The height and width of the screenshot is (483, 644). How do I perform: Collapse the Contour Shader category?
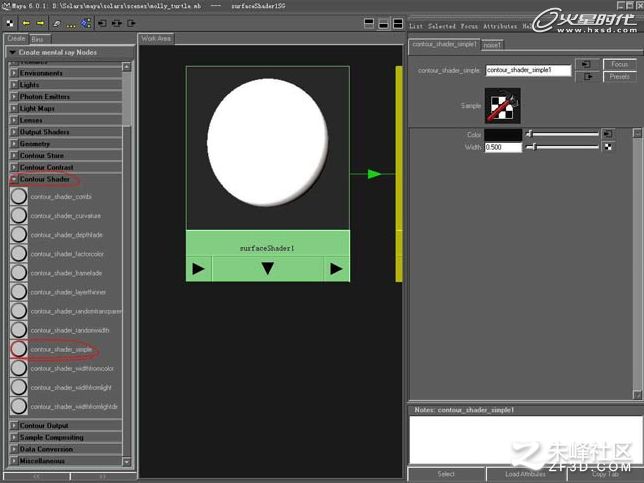14,179
